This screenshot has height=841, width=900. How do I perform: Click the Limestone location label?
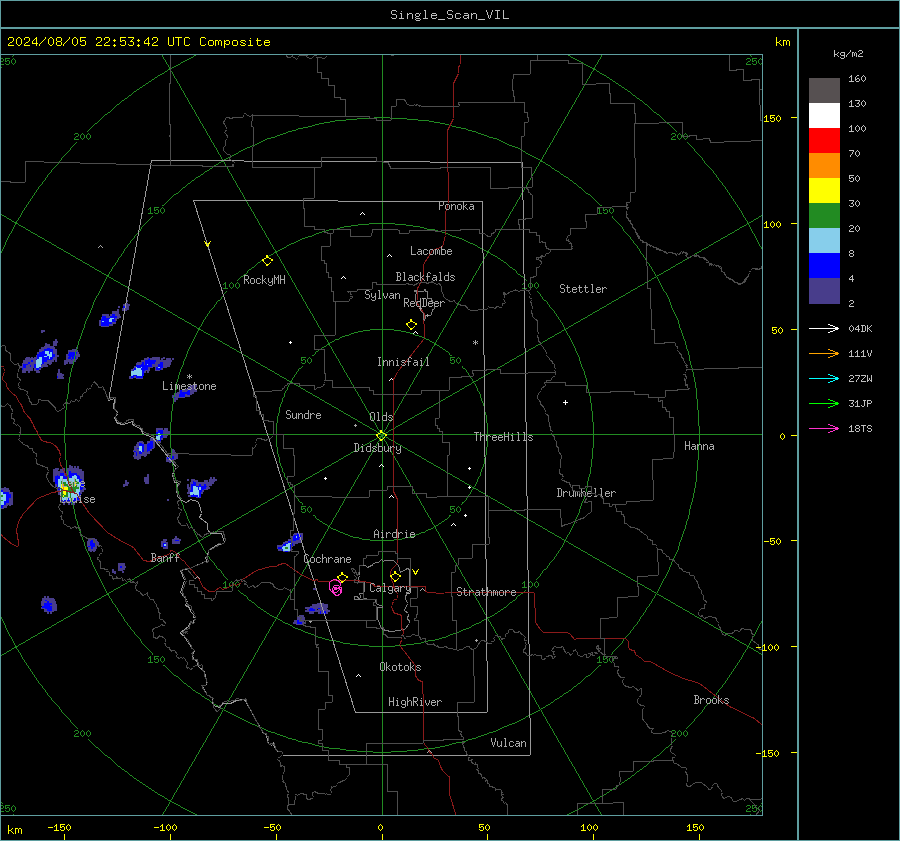189,386
